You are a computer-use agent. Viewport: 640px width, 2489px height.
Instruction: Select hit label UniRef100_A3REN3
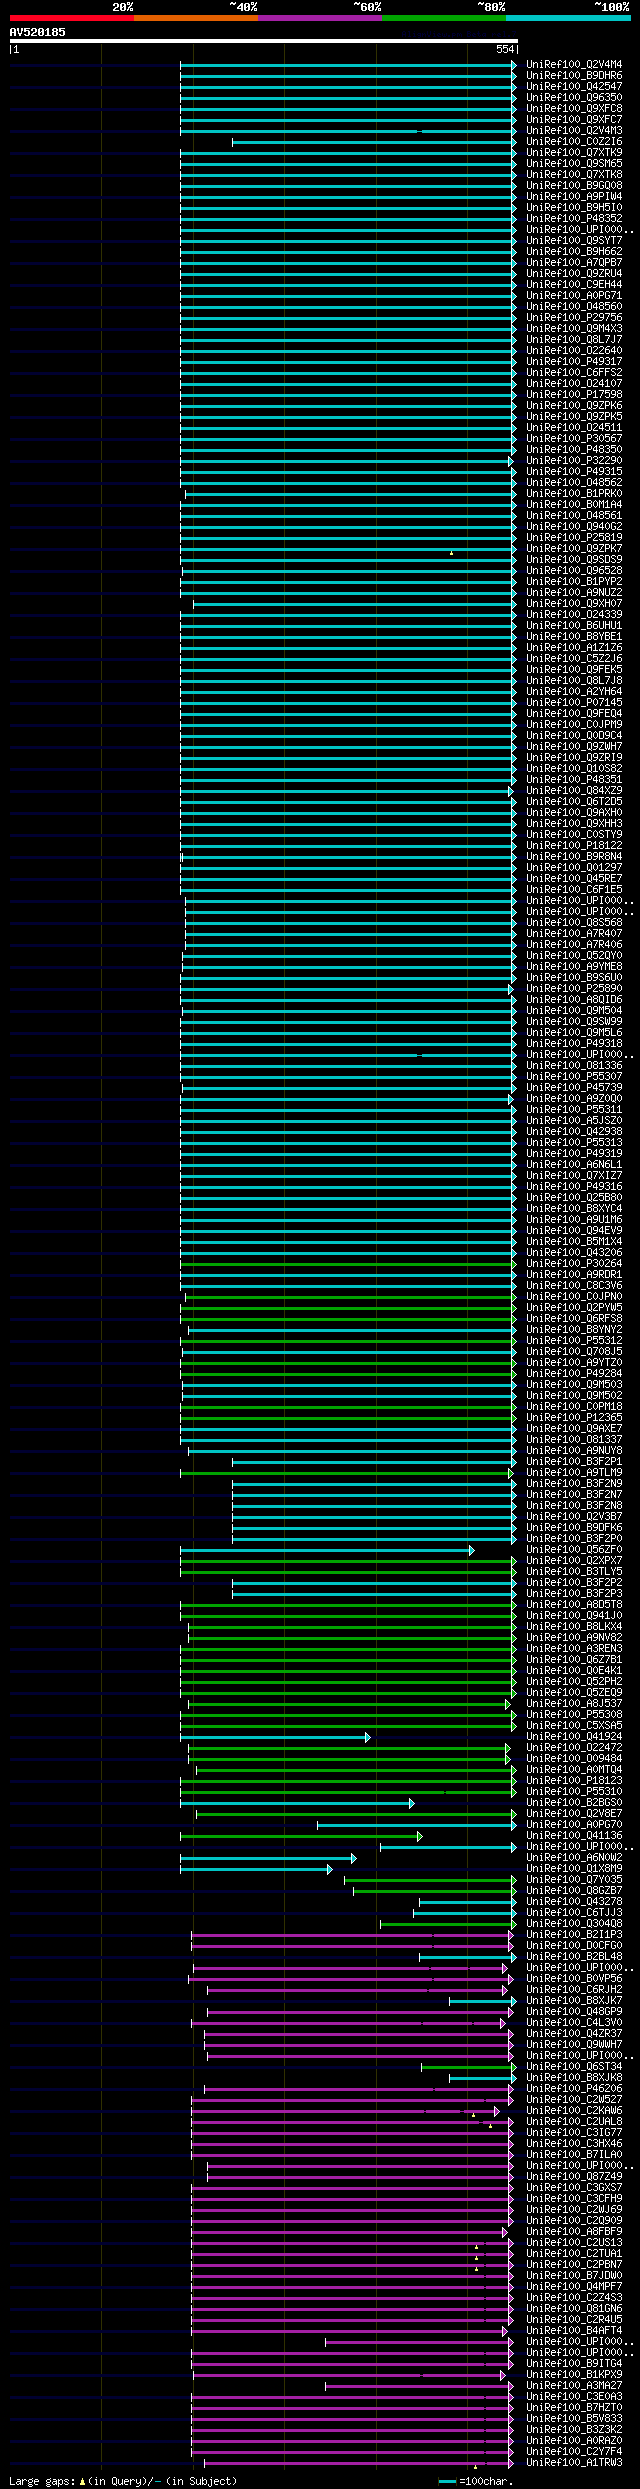(x=574, y=1649)
